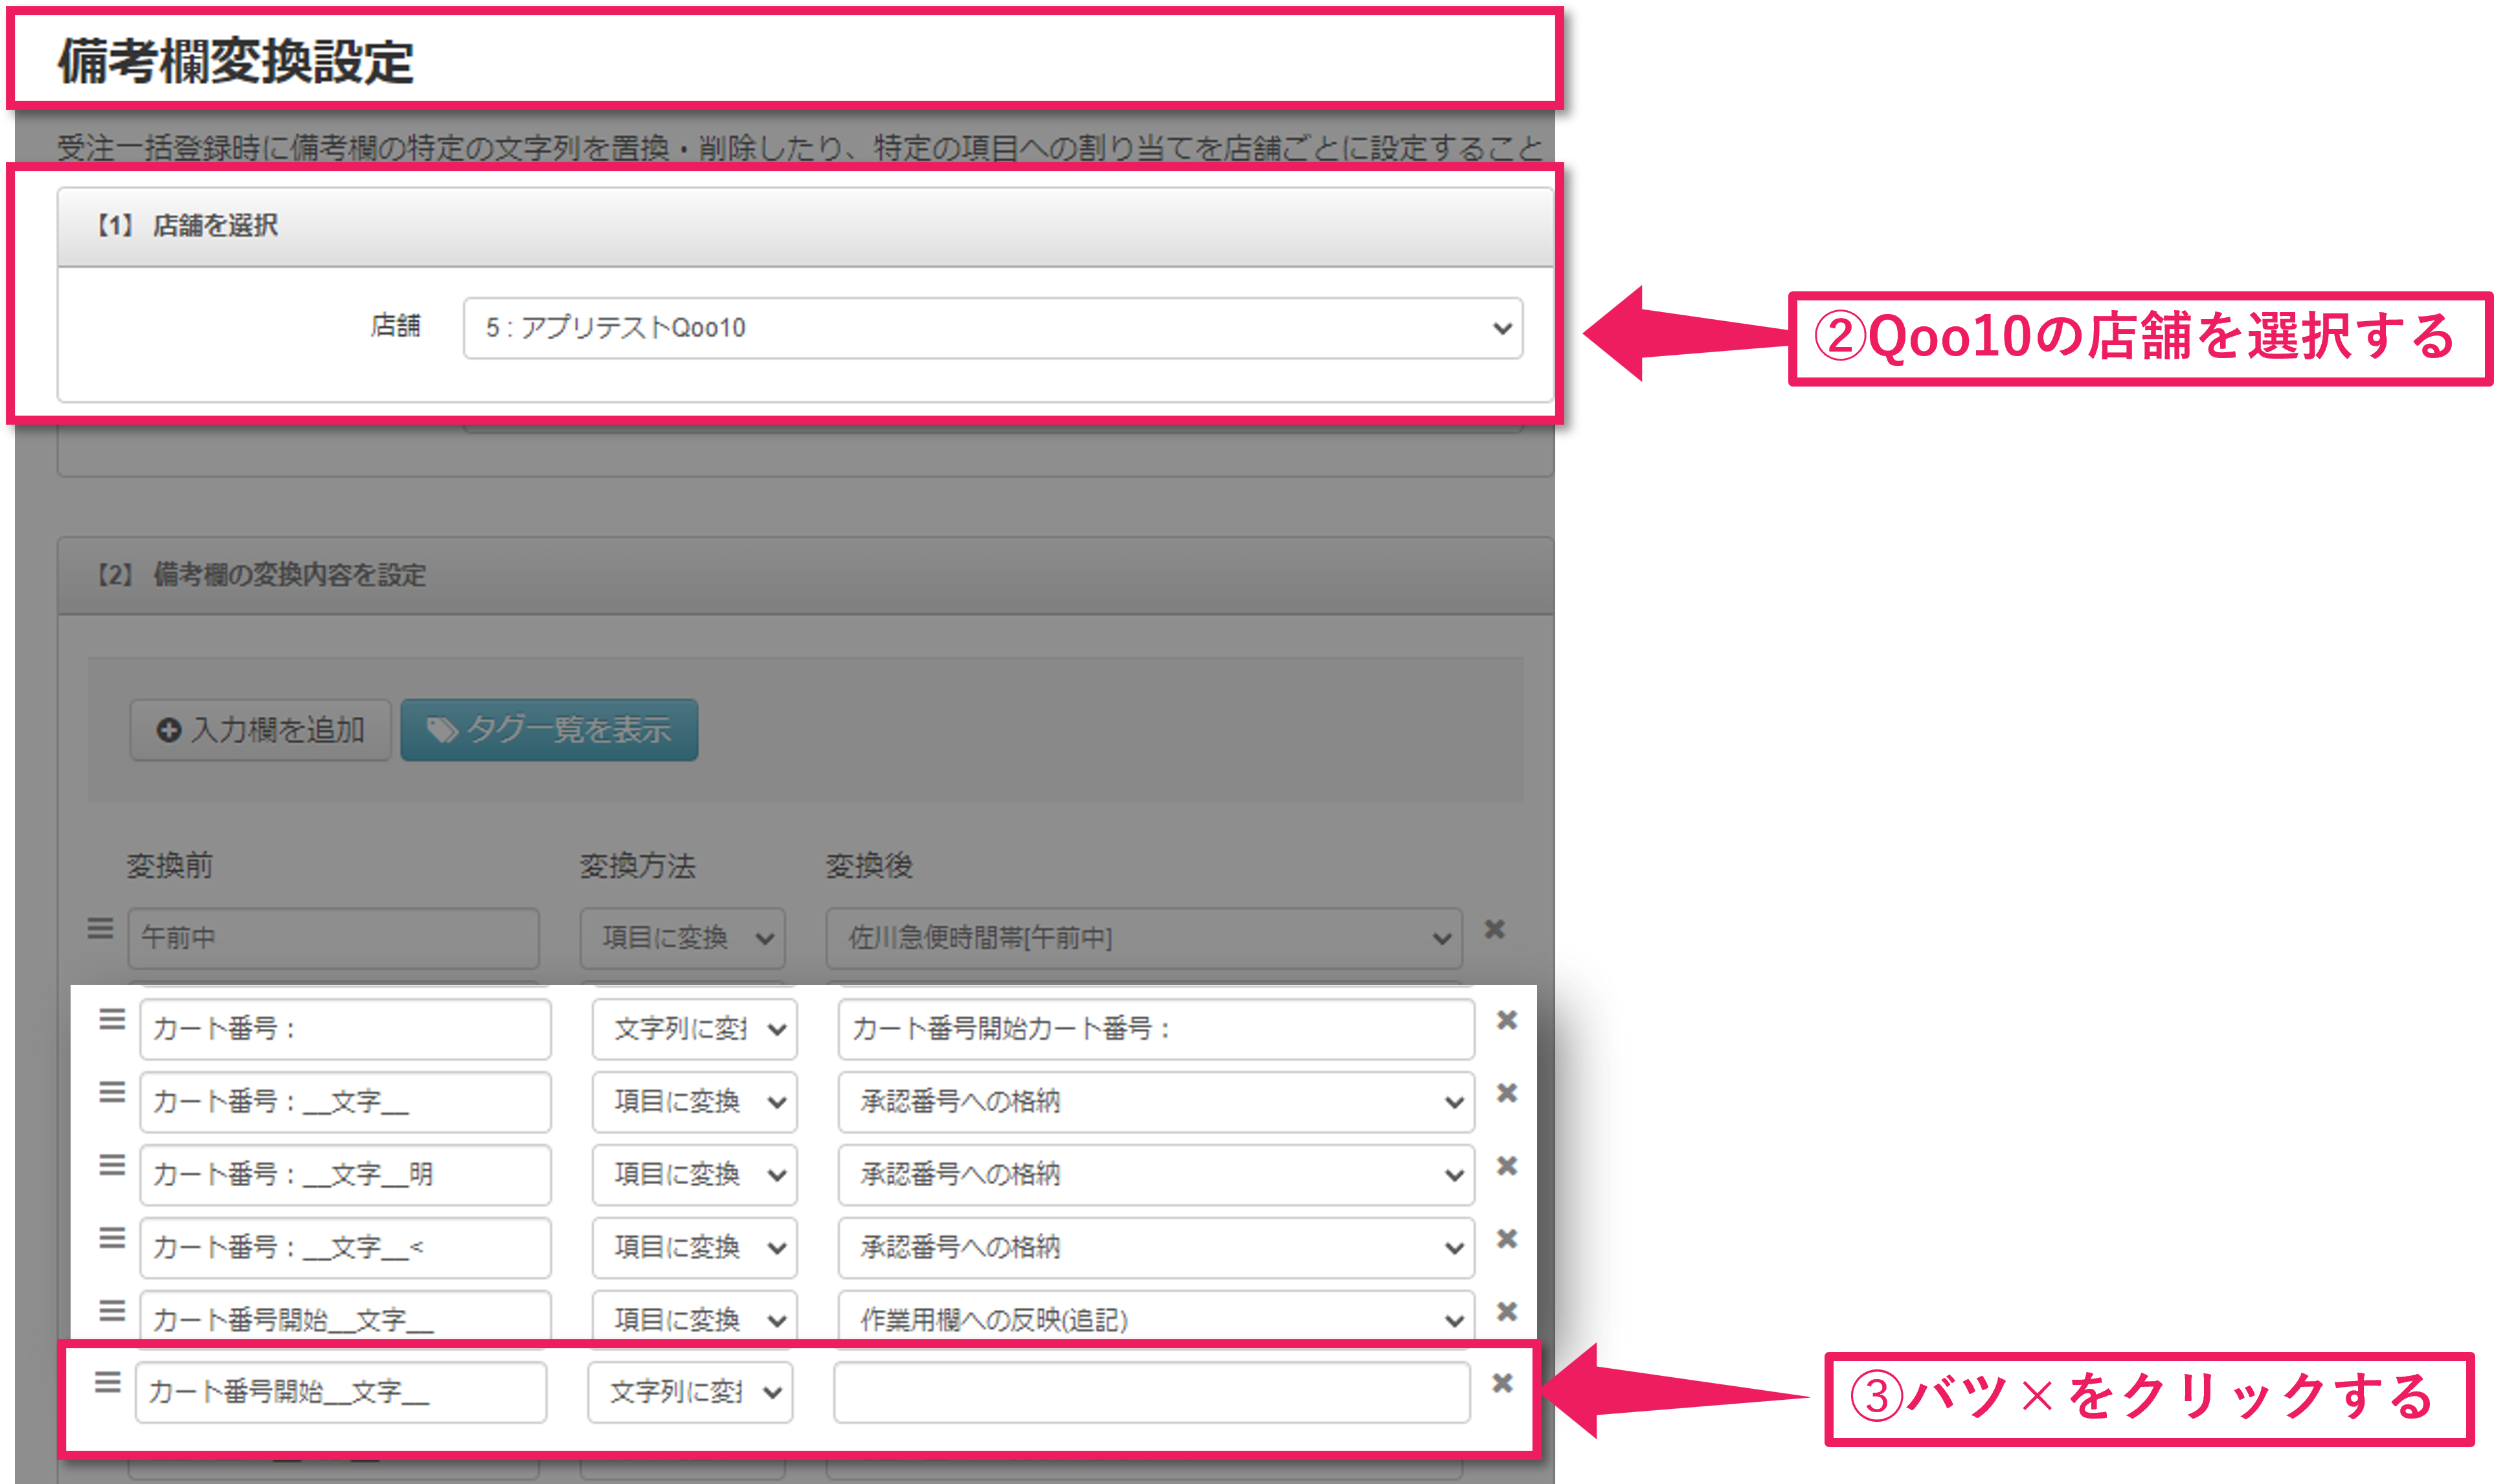Select the input containing カート番号開始カート番号：
Viewport: 2494px width, 1484px height.
(x=1155, y=1029)
